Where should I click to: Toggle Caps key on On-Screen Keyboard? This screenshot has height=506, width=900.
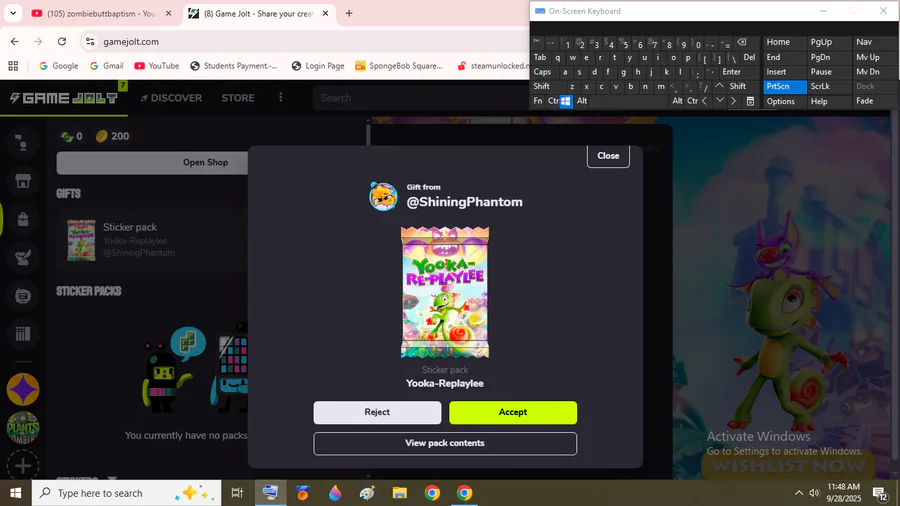pos(542,72)
